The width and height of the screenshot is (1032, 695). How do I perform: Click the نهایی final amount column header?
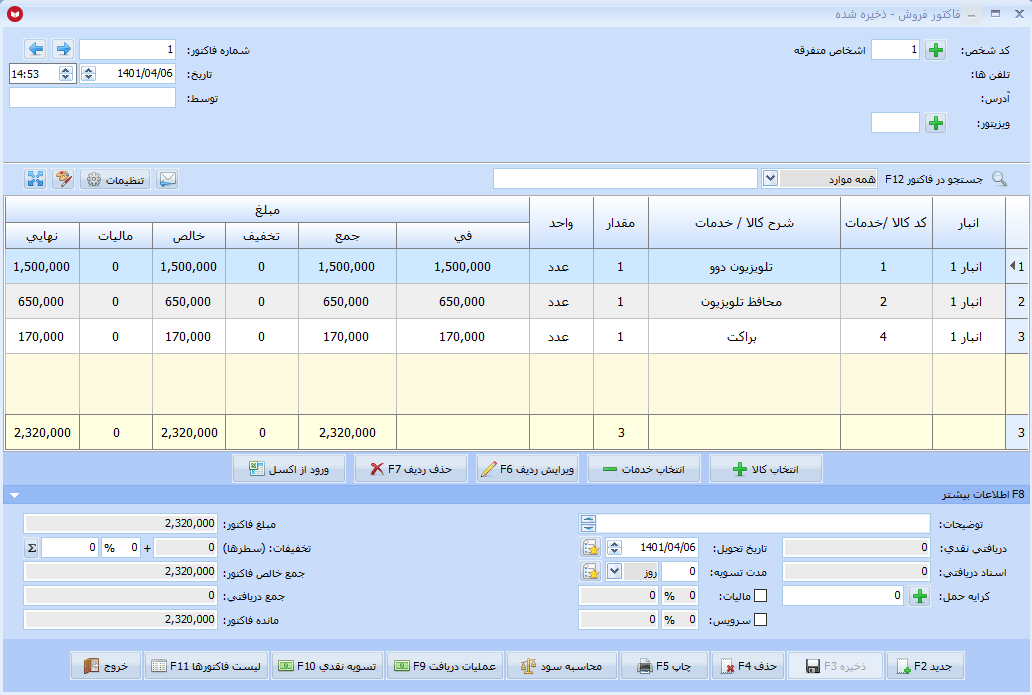tap(42, 236)
